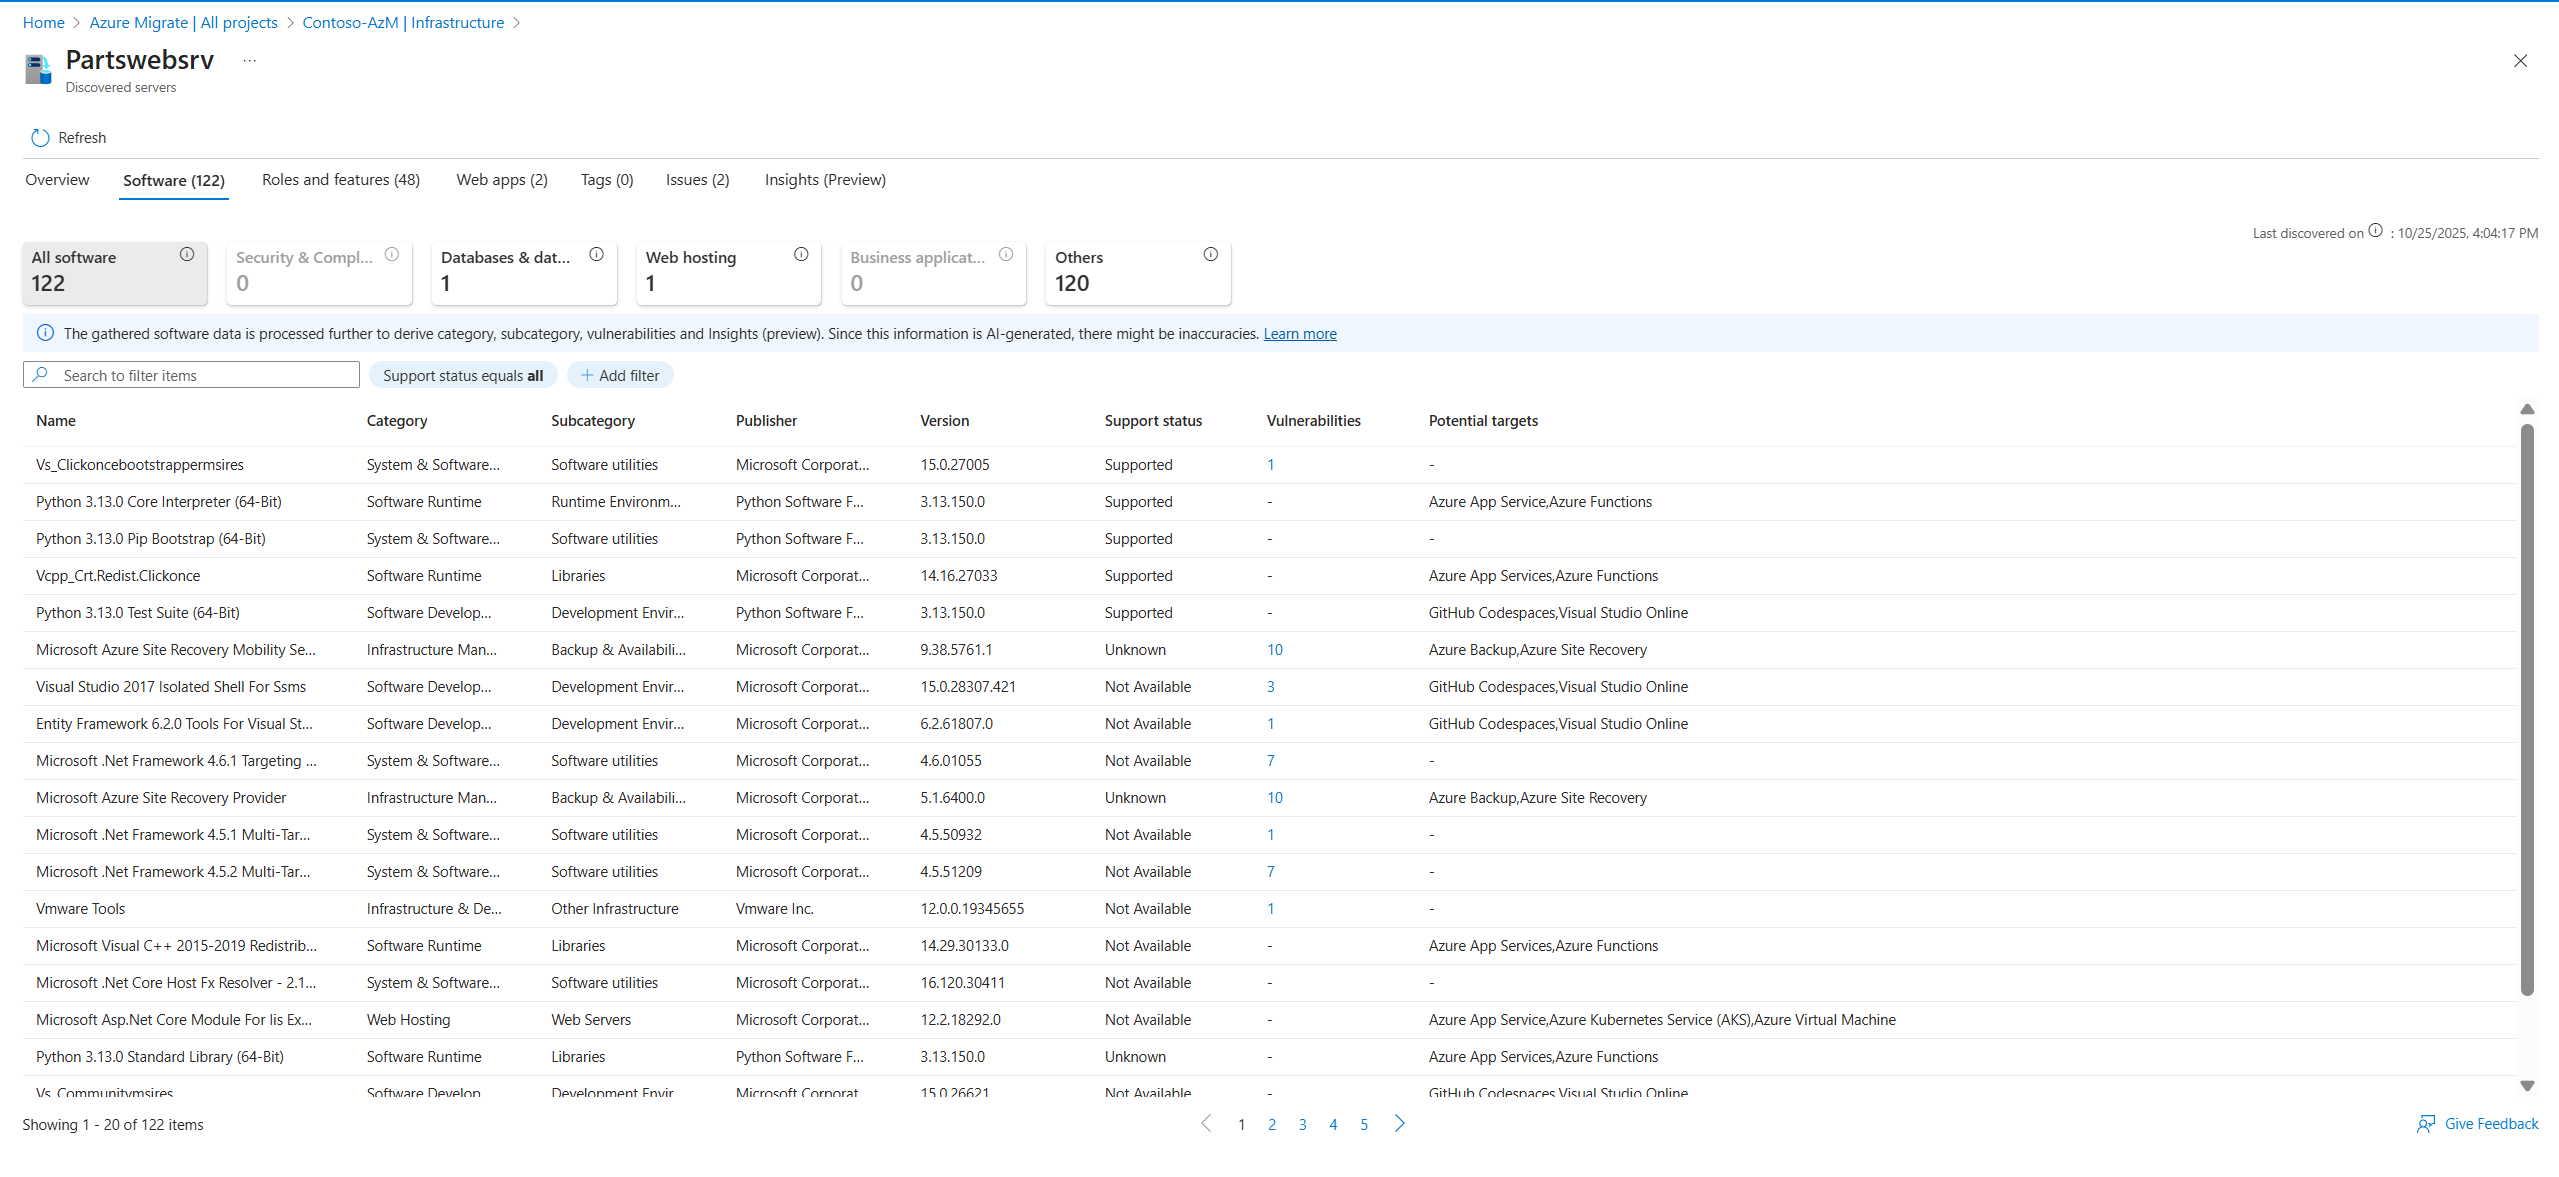Open the Learn more link

[x=1299, y=334]
